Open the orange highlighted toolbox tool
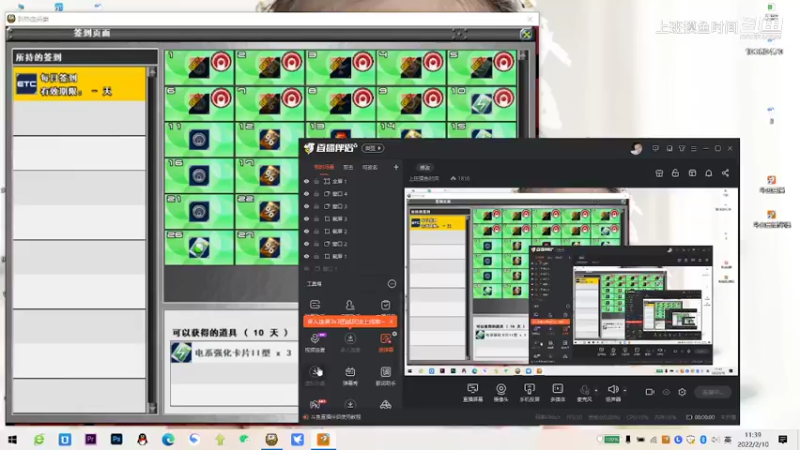This screenshot has height=450, width=800. (x=386, y=342)
